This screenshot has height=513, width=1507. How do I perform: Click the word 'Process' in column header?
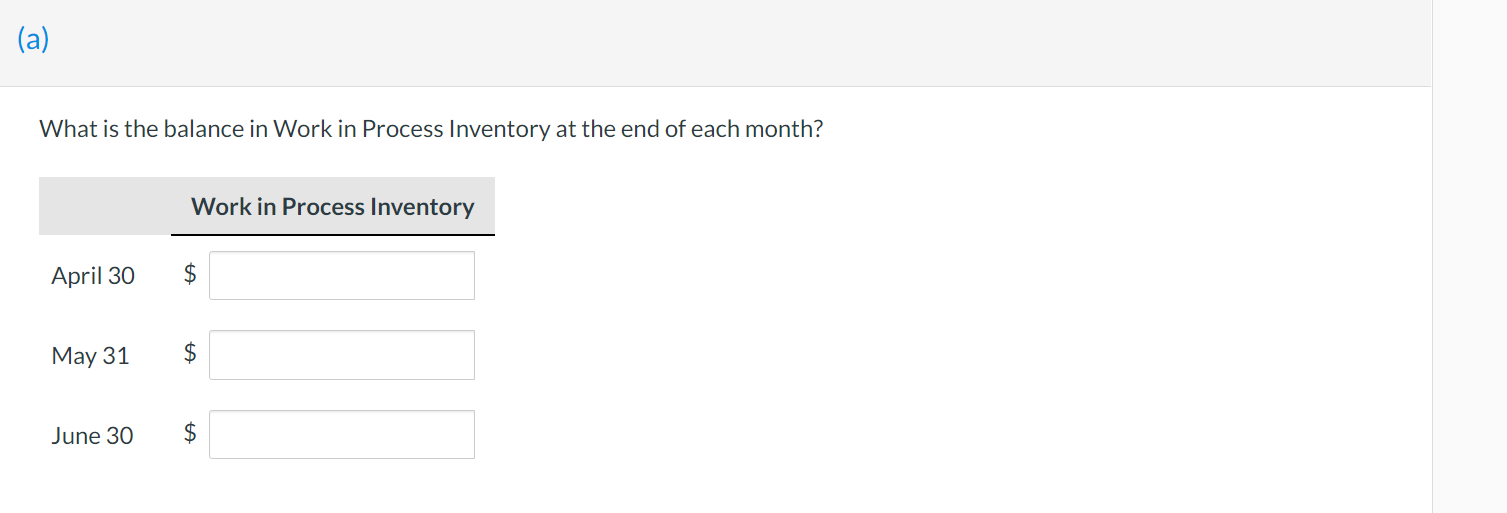pos(323,206)
